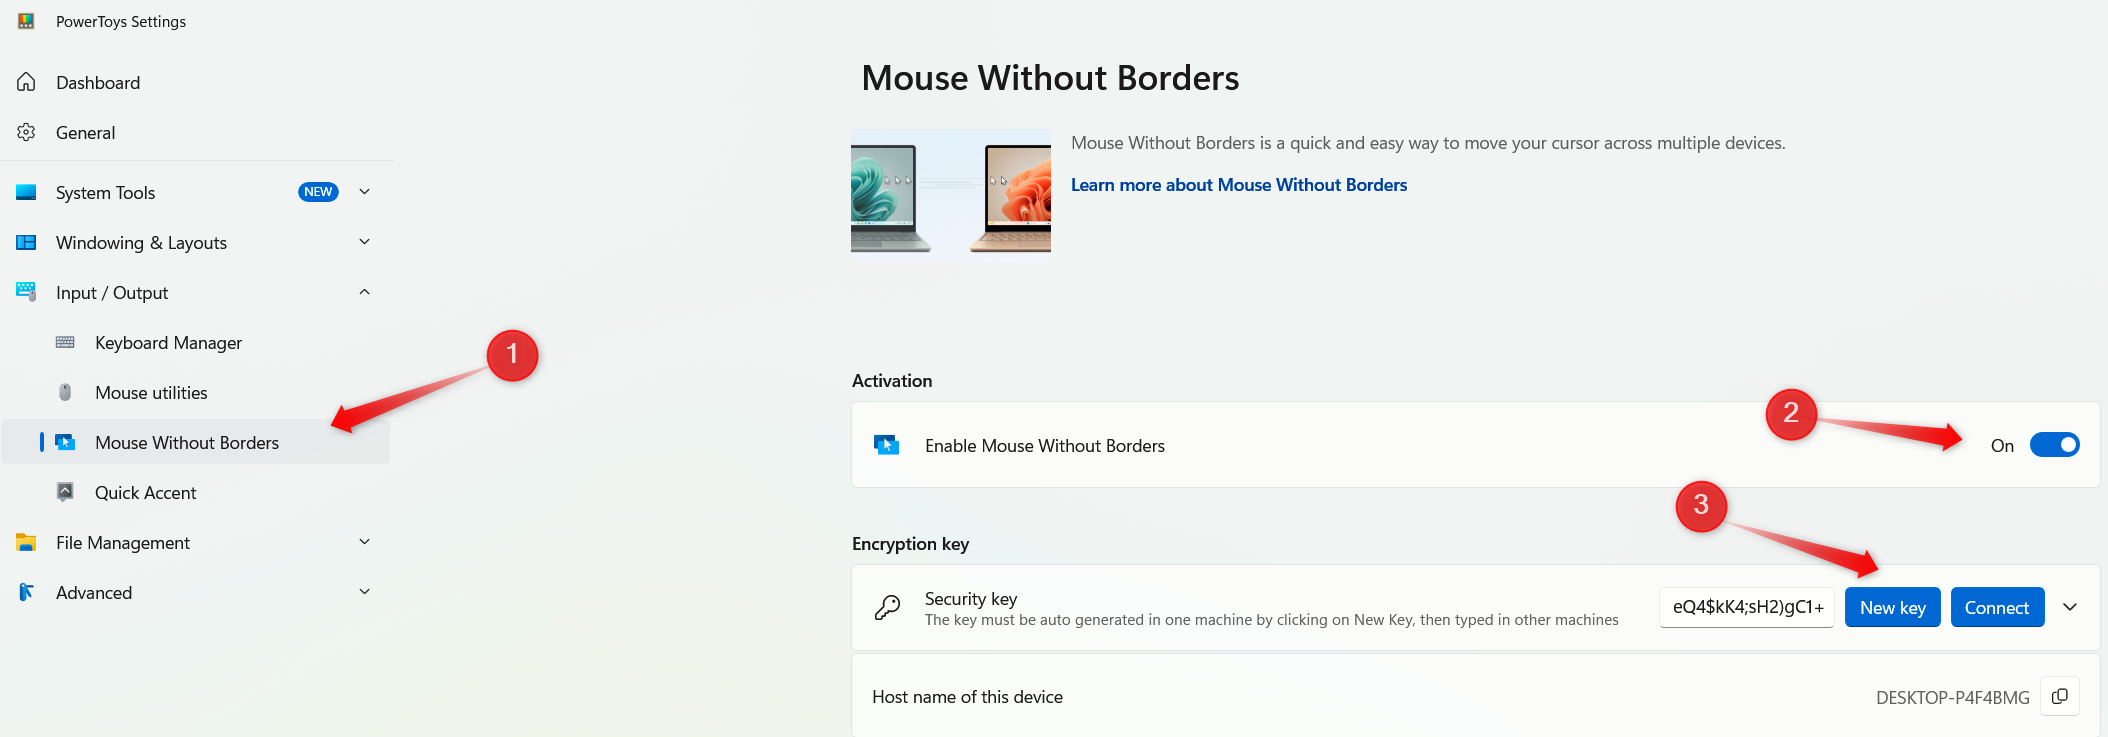Expand the System Tools section chevron
Screen dimensions: 2108x737
(x=365, y=192)
